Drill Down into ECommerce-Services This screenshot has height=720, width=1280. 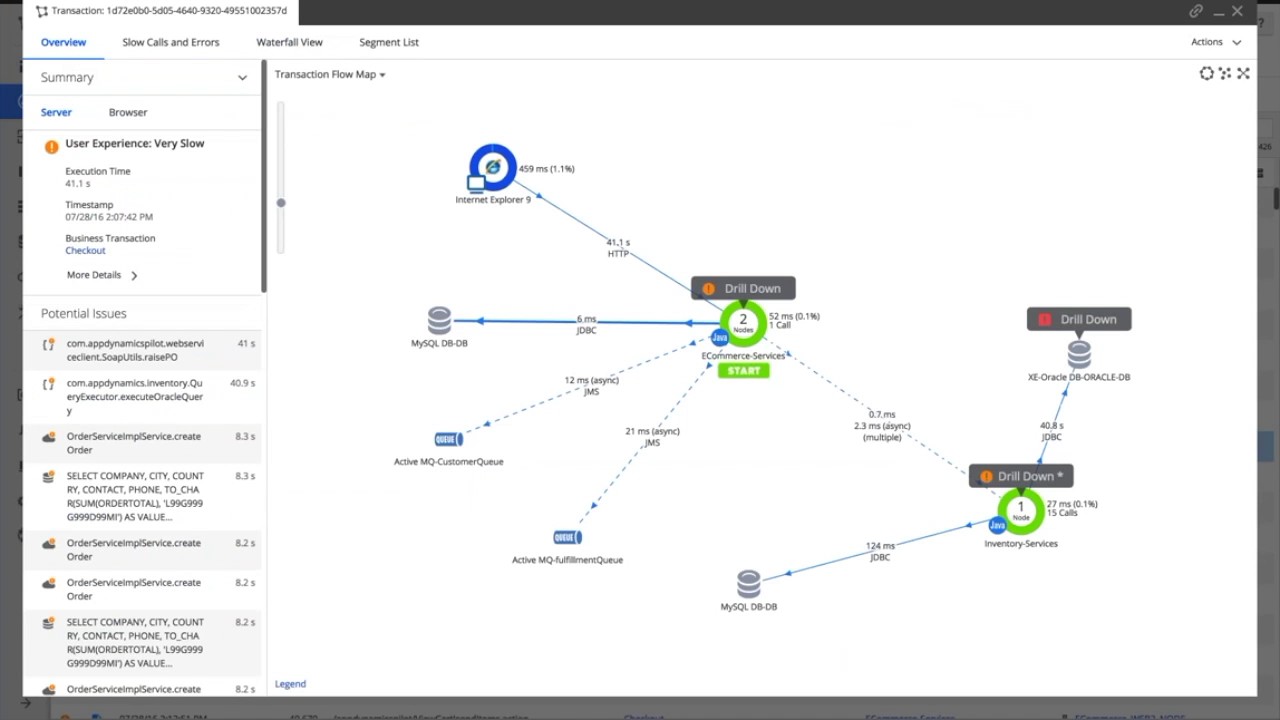click(743, 288)
